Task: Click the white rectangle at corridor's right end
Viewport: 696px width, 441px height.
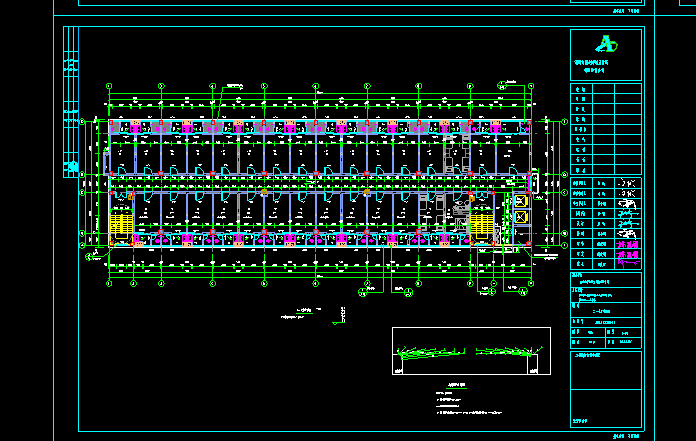Action: [x=534, y=184]
